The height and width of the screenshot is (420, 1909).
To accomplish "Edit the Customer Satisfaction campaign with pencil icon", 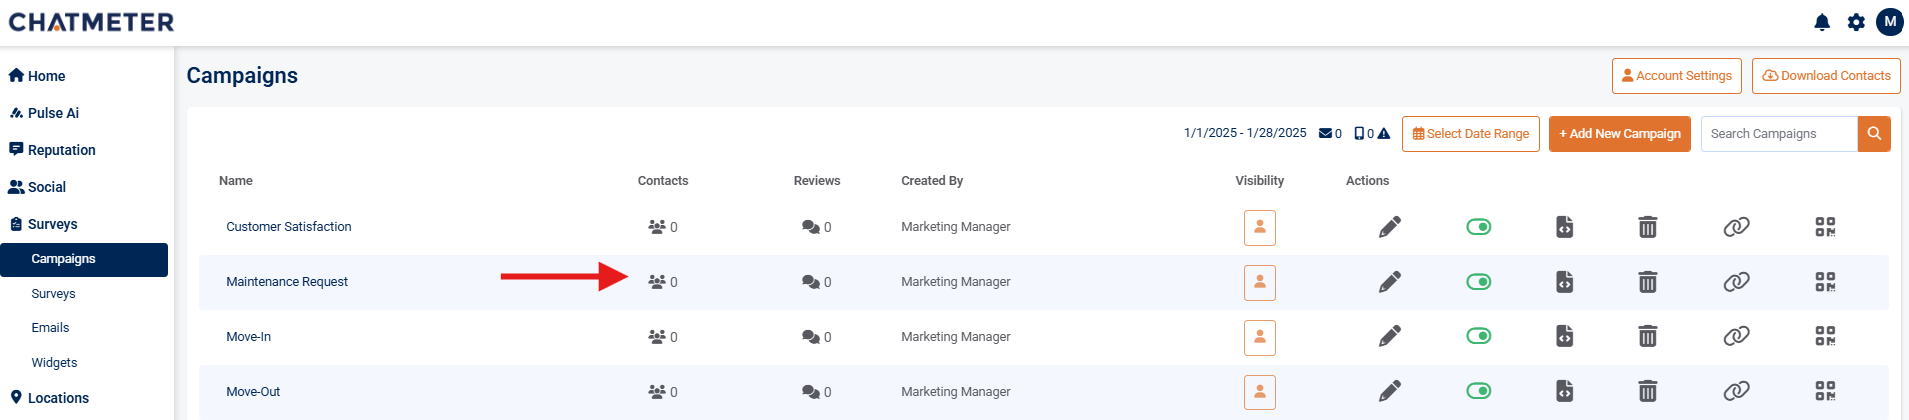I will pyautogui.click(x=1389, y=227).
